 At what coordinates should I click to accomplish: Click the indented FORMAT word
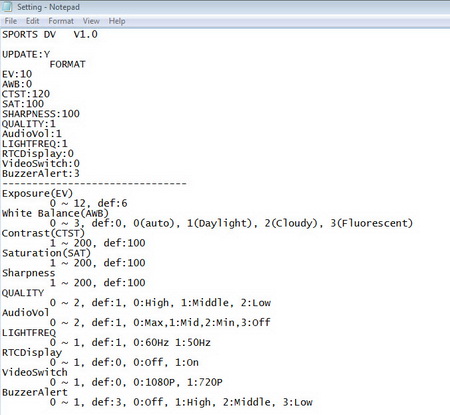tap(68, 64)
